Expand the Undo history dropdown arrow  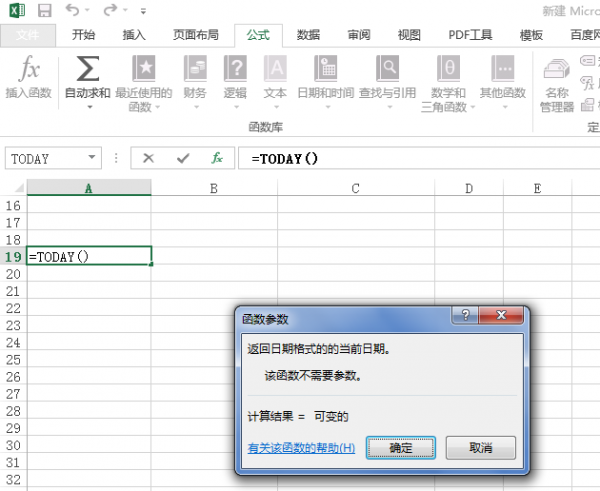(86, 10)
